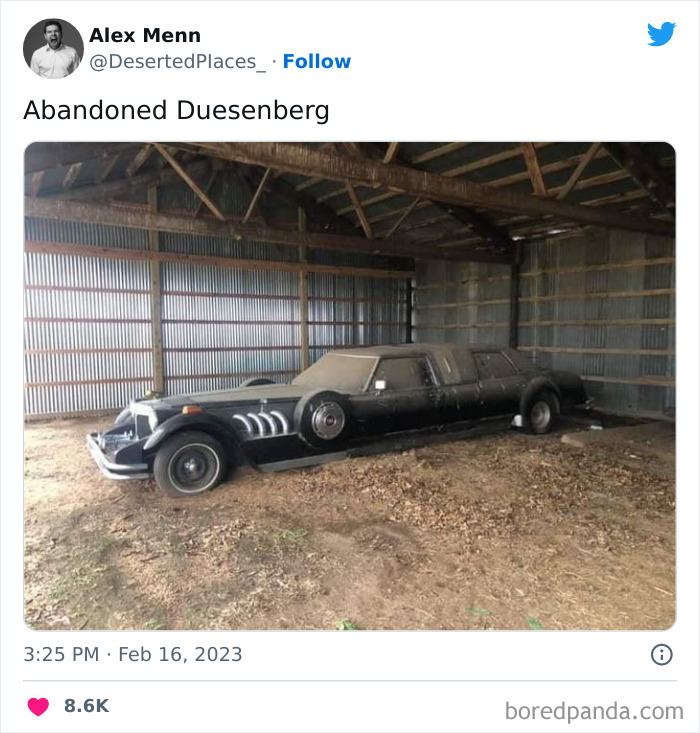Select the "Abandoned Duesenberg" tweet text
This screenshot has width=700, height=733.
click(176, 110)
